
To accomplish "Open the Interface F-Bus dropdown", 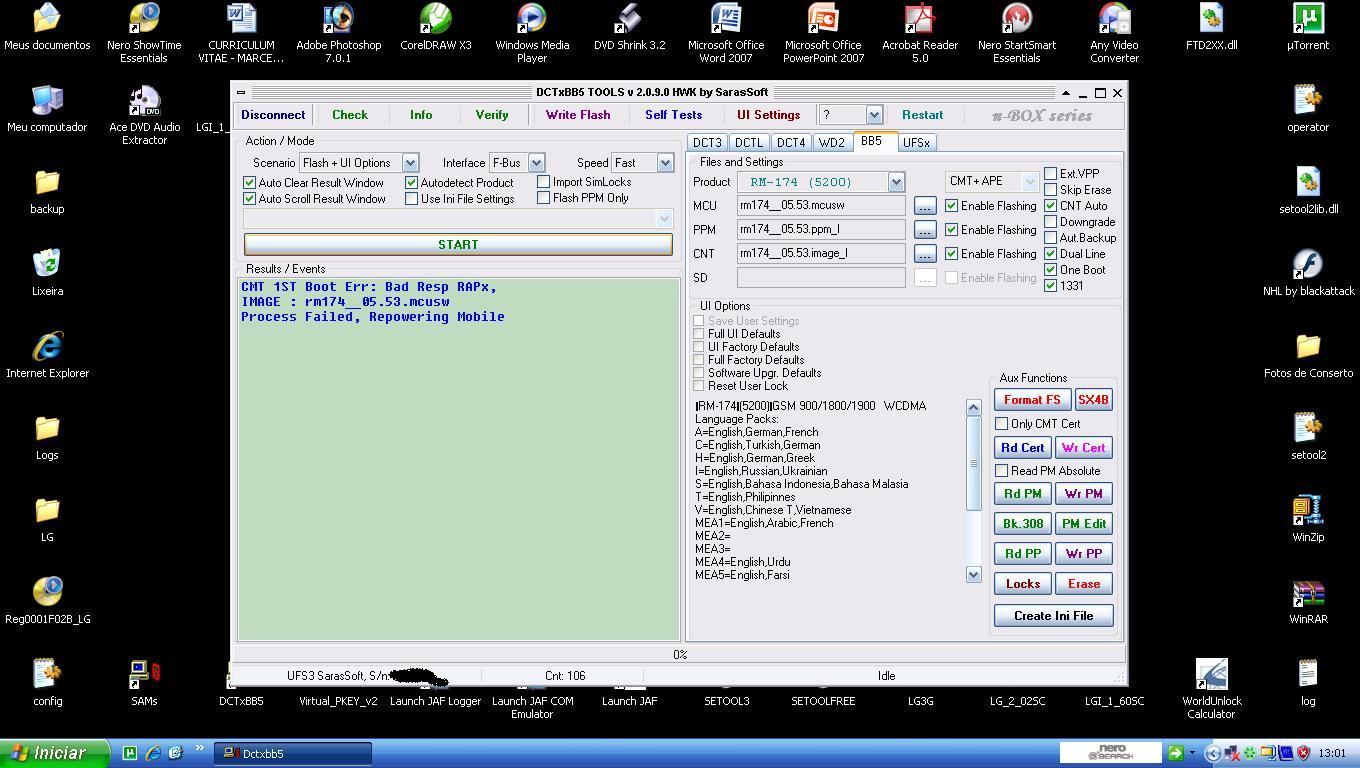I will tap(536, 163).
